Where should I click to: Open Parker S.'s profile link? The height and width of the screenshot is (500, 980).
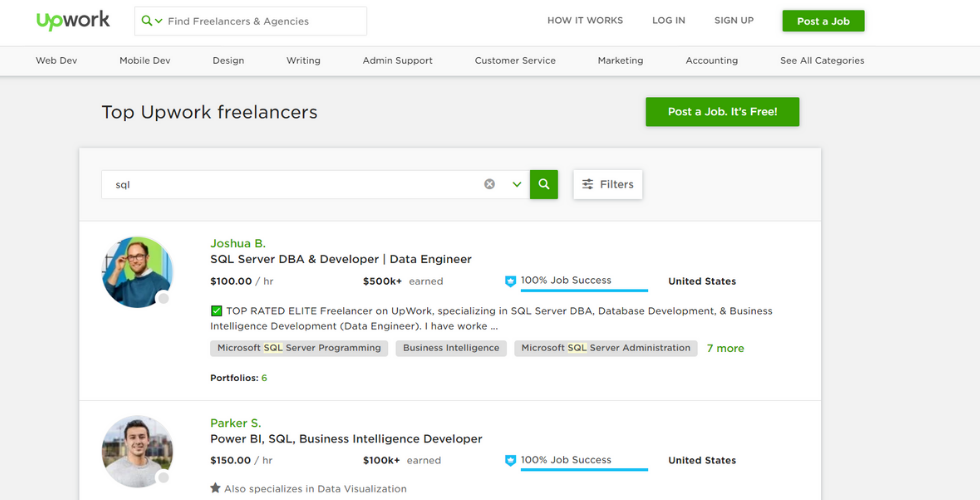pos(236,423)
